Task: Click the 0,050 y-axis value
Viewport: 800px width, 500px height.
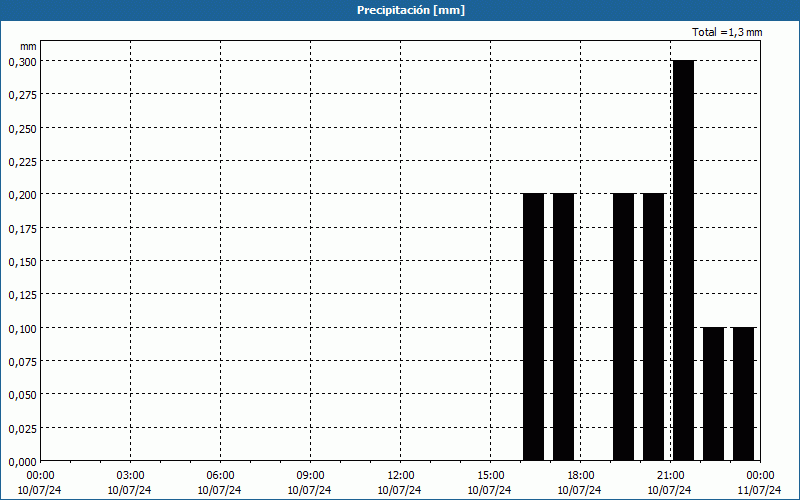Action: [x=22, y=395]
